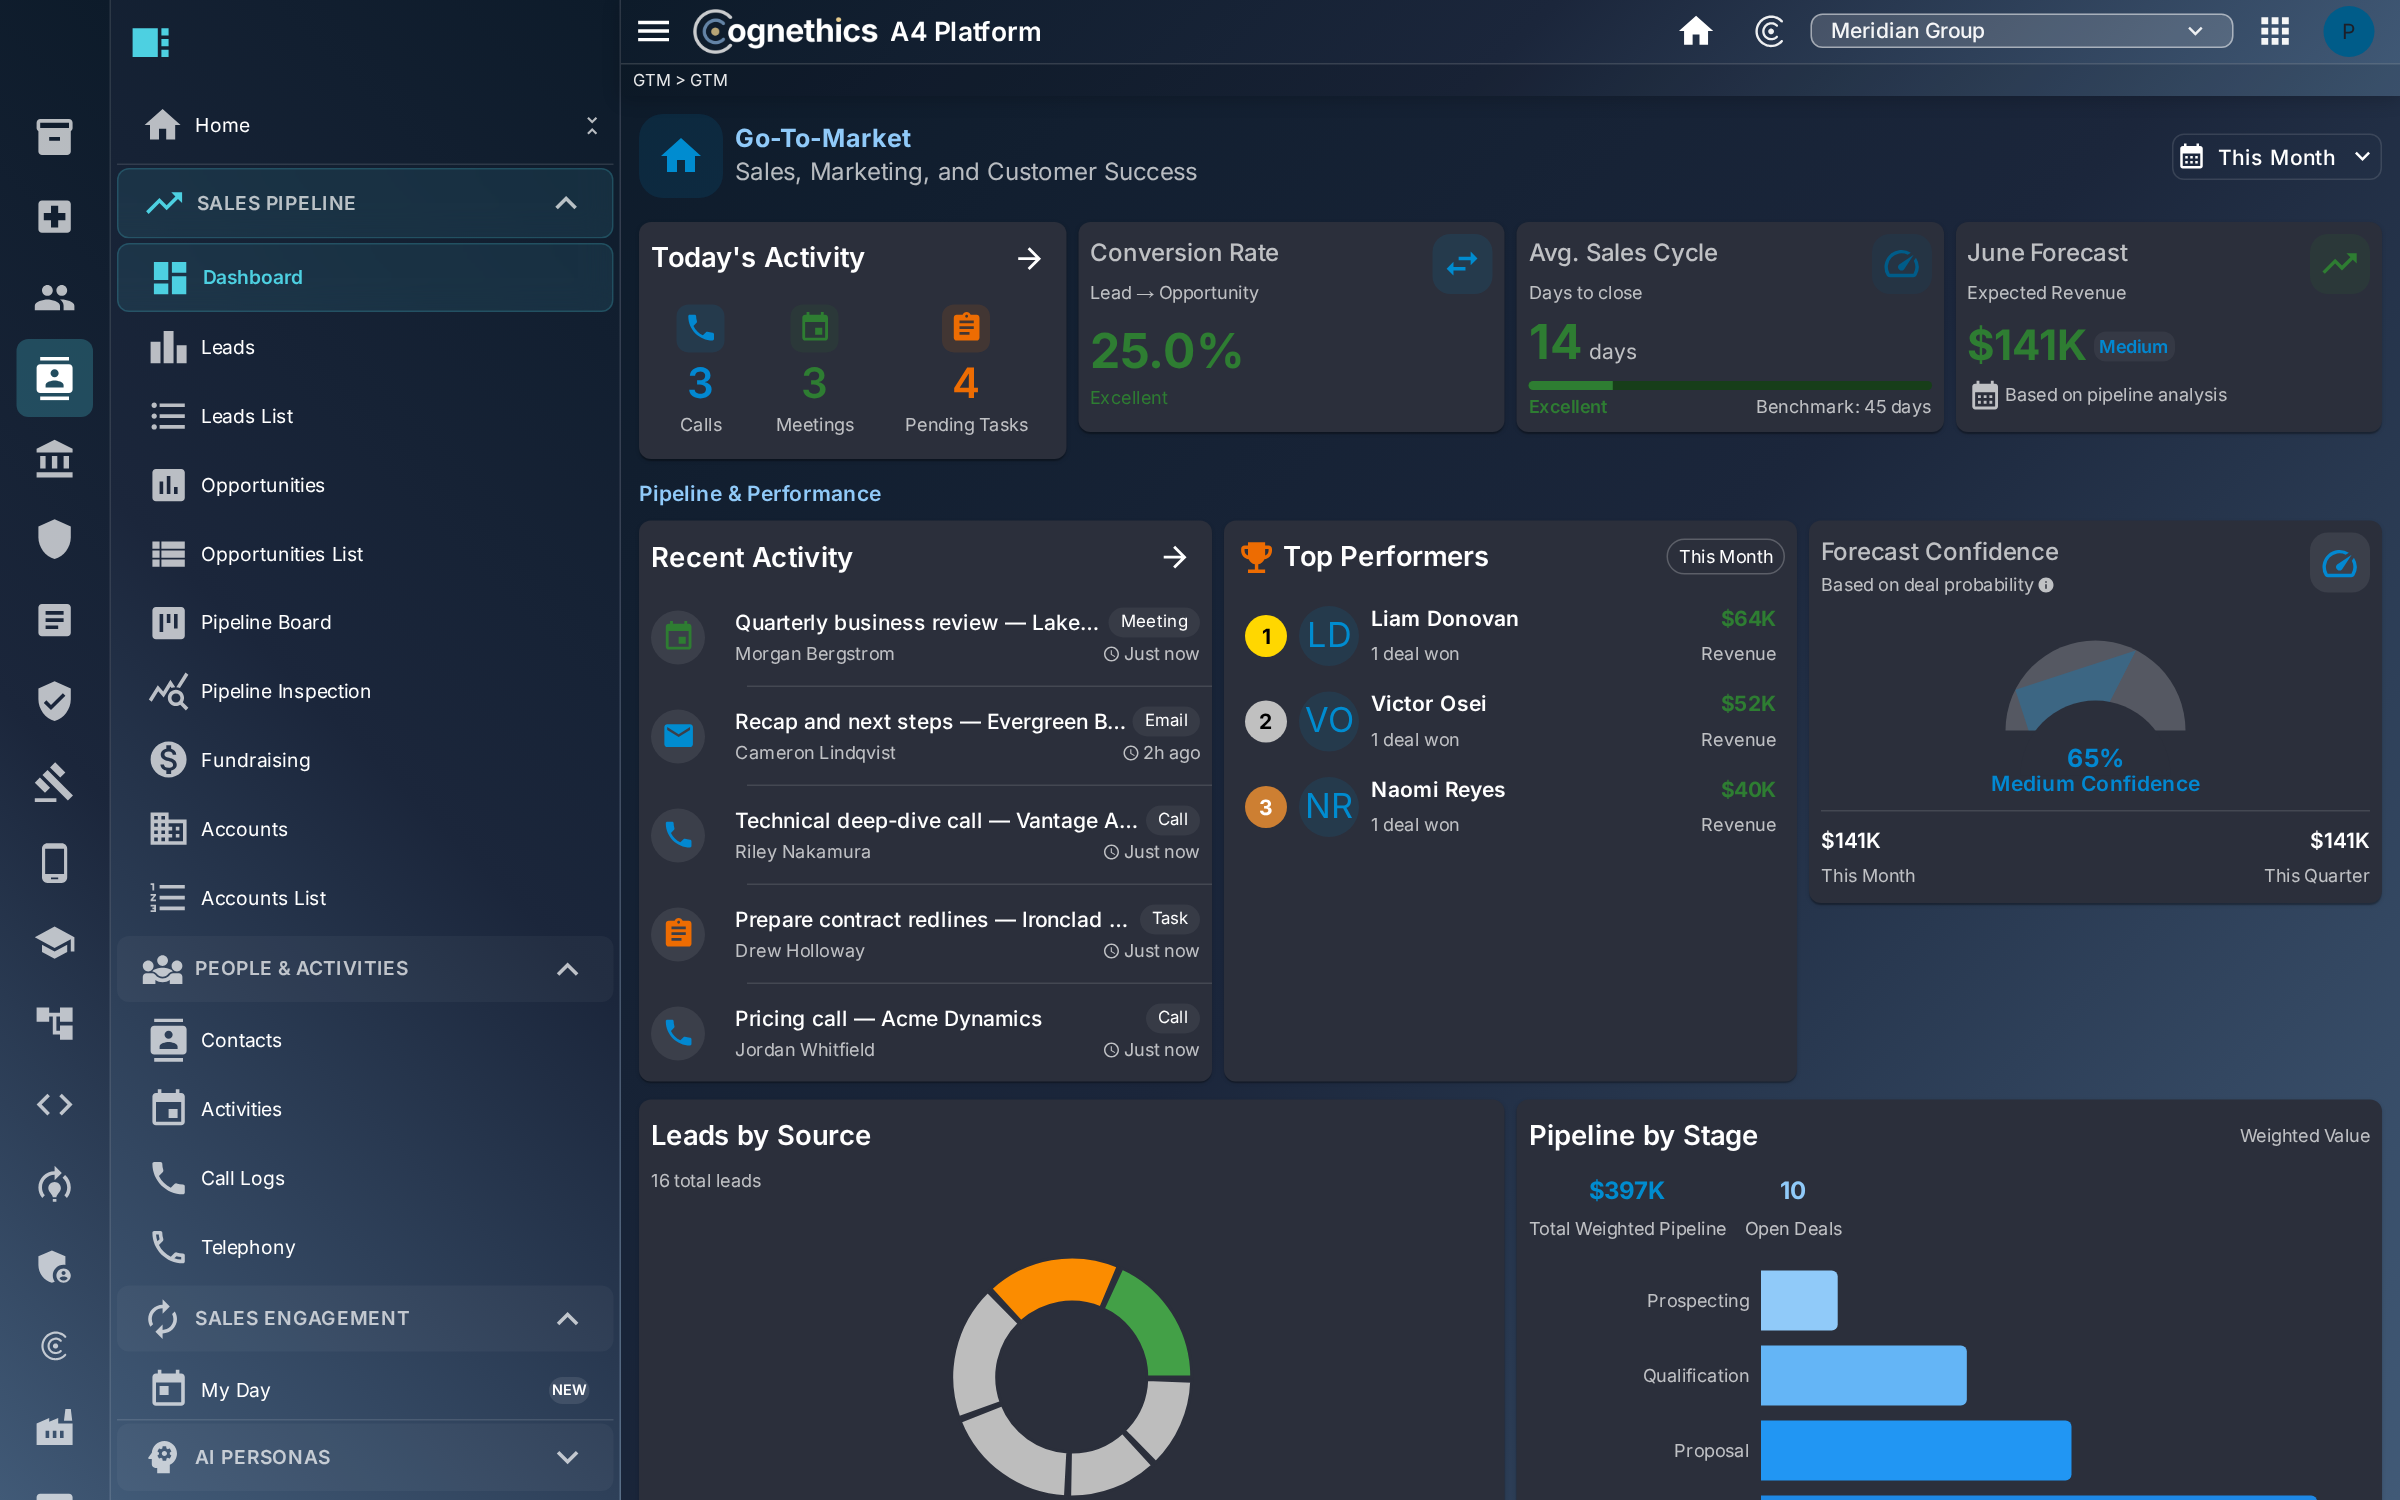Click the Calls phone icon in Today's Activity
2400x1500 pixels.
tap(700, 328)
